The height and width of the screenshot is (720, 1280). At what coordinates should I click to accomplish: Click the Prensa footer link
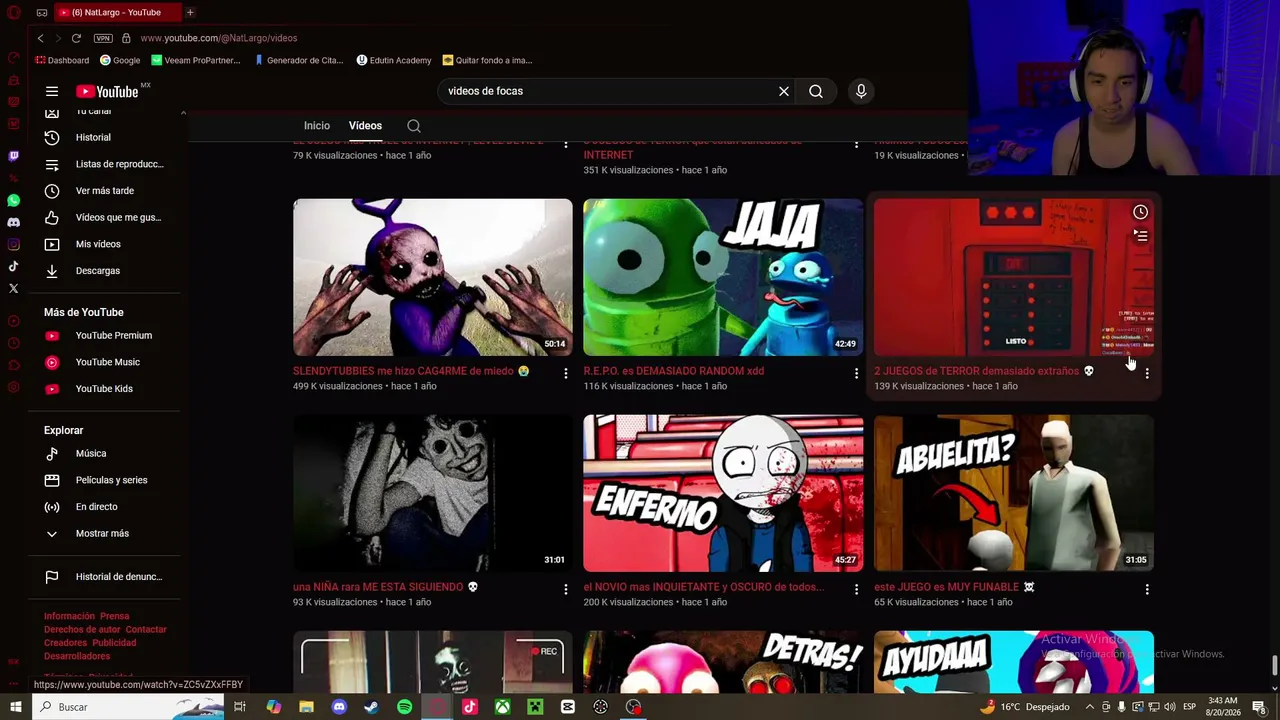click(115, 617)
